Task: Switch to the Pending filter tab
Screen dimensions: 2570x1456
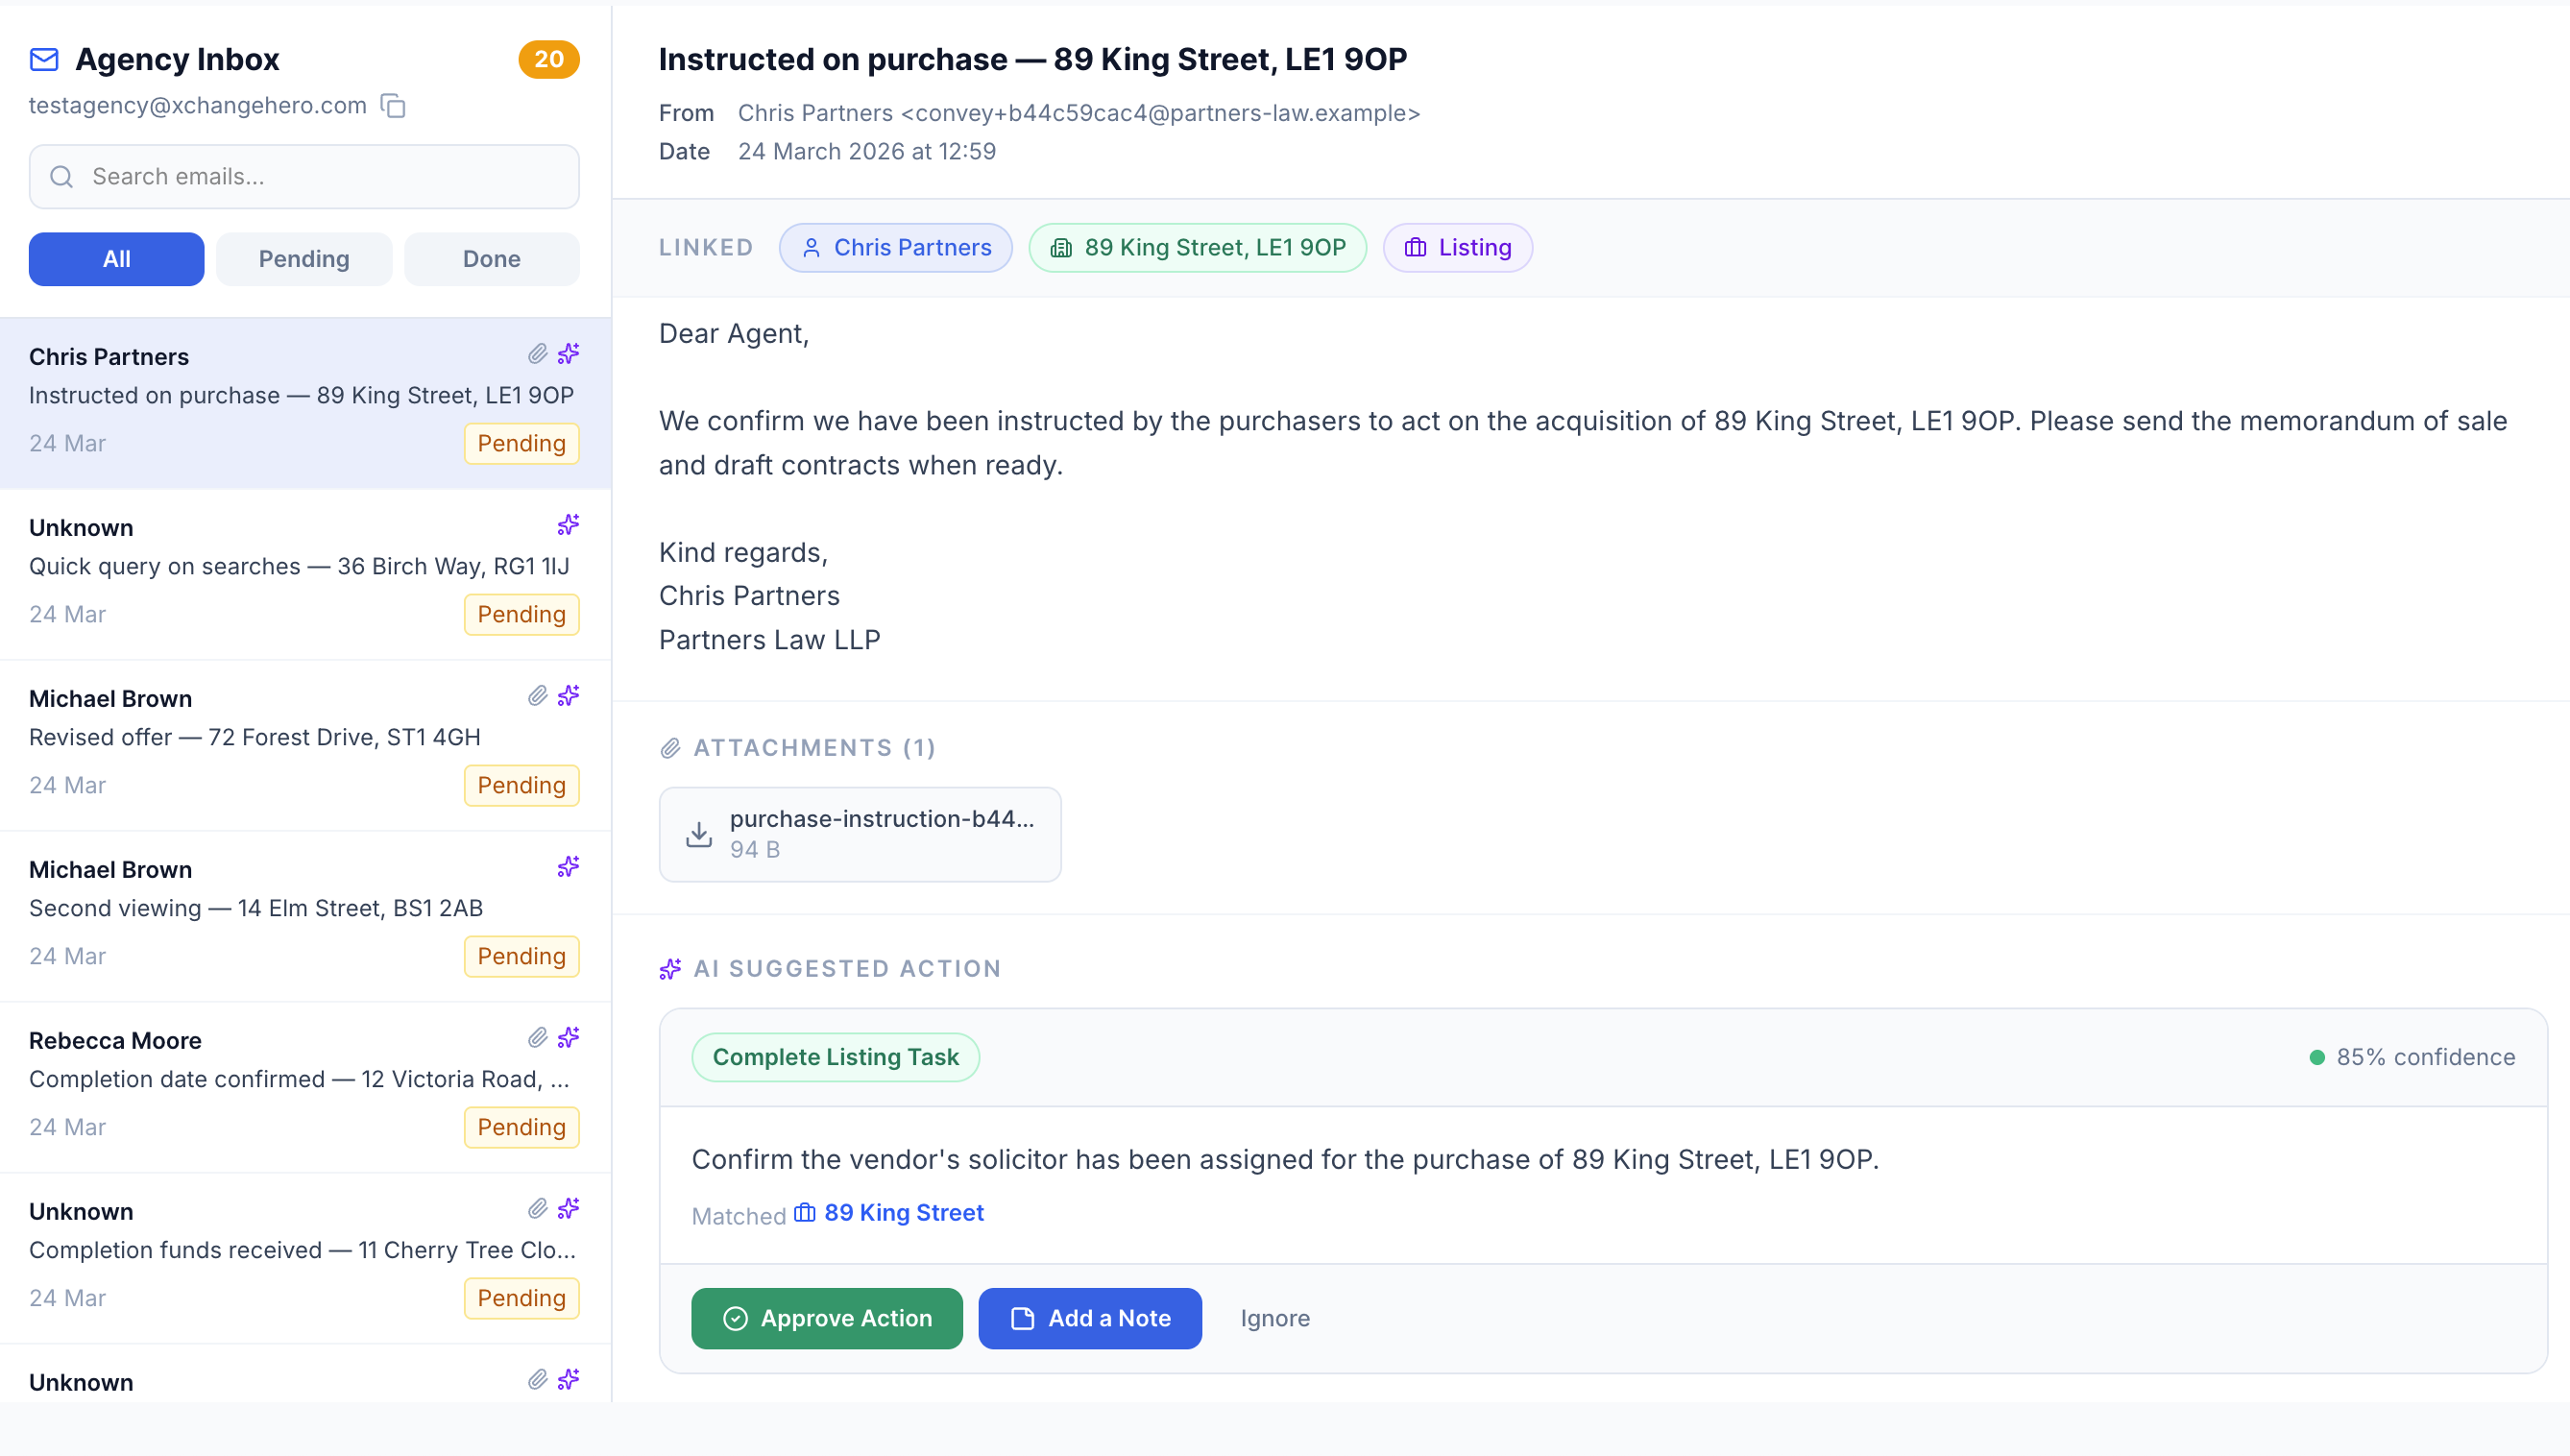Action: tap(304, 258)
